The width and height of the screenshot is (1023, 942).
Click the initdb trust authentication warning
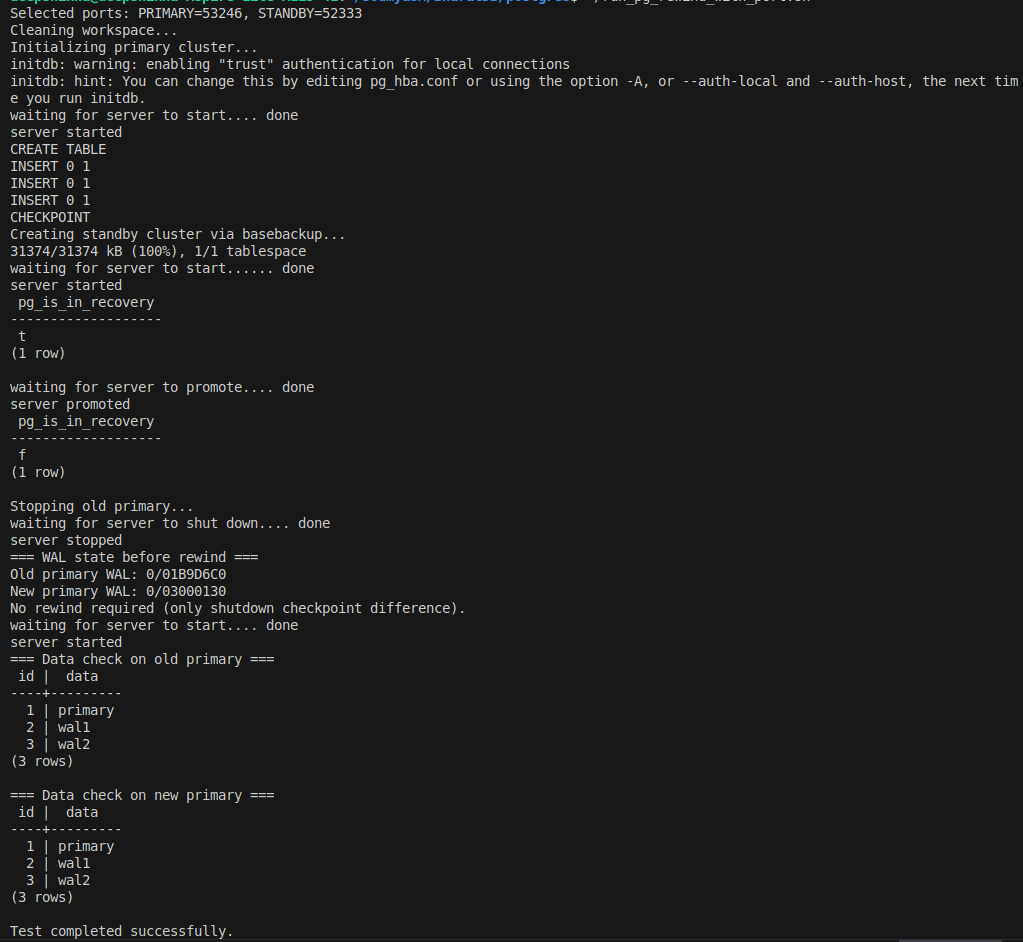(290, 65)
